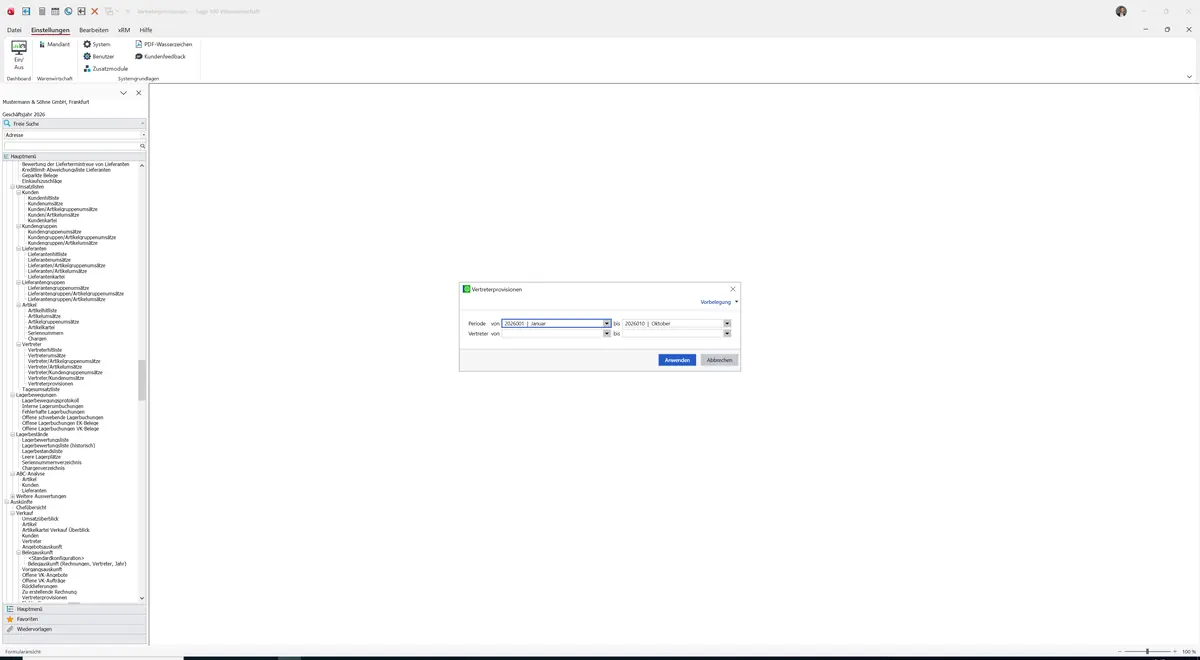The width and height of the screenshot is (1200, 660).
Task: Open the Hilfe ribbon tab
Action: tap(146, 30)
